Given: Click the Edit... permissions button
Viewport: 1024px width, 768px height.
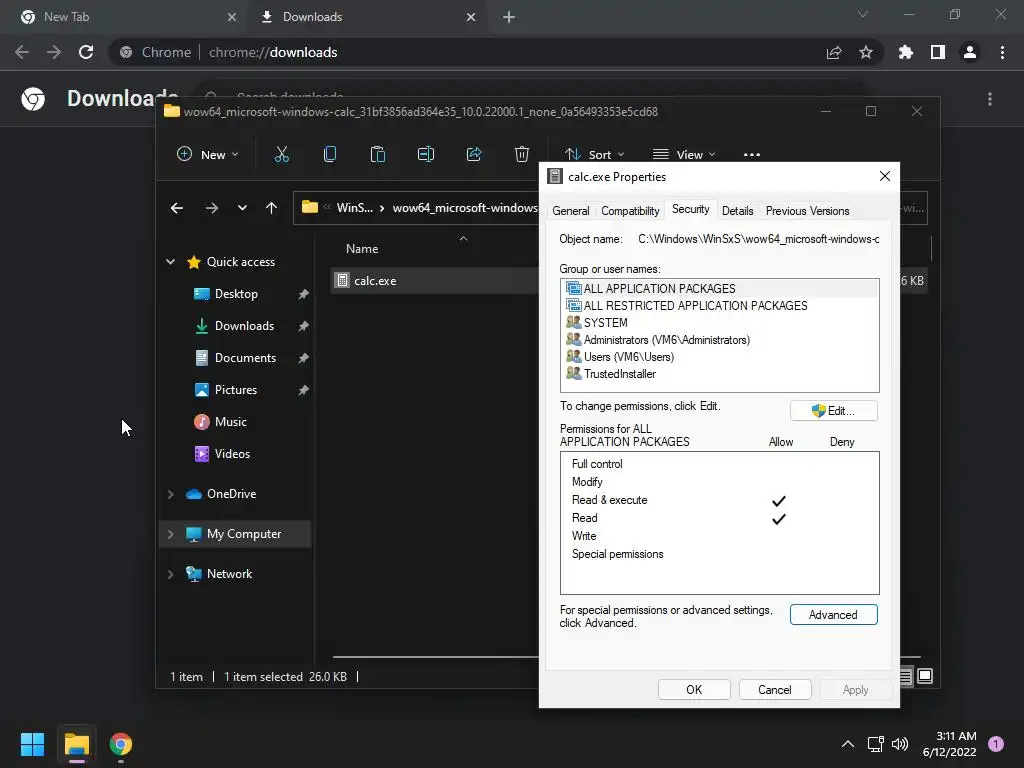Looking at the screenshot, I should tap(833, 411).
